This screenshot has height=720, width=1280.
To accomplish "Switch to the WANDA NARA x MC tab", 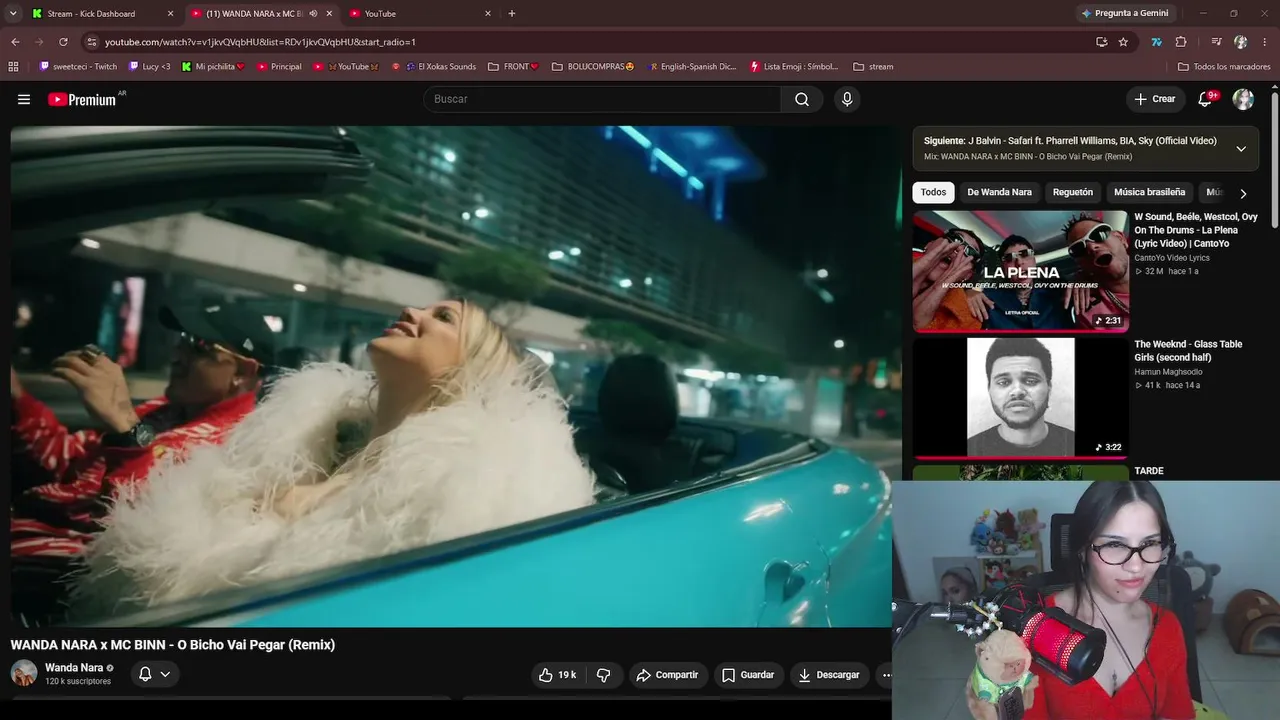I will point(262,14).
